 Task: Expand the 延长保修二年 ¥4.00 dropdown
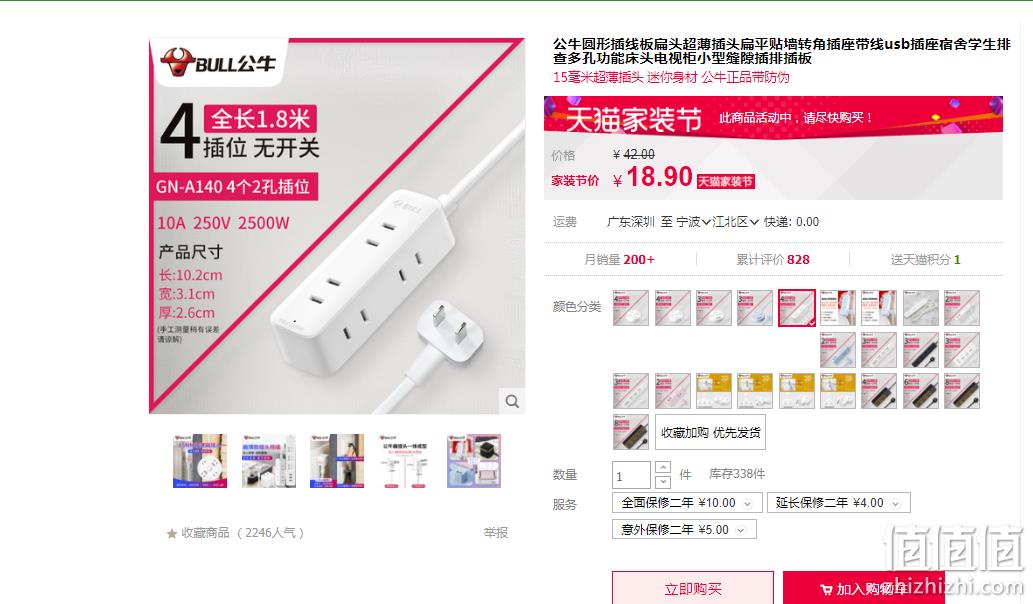click(839, 503)
